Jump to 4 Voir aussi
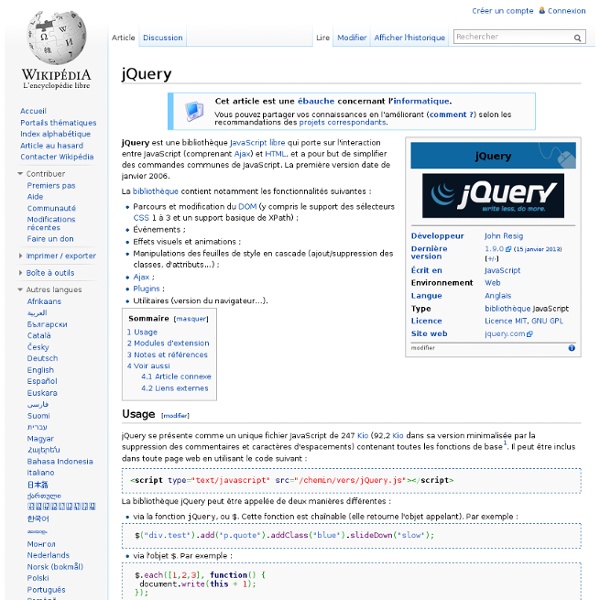Screen dimensions: 600x600 pyautogui.click(x=148, y=366)
